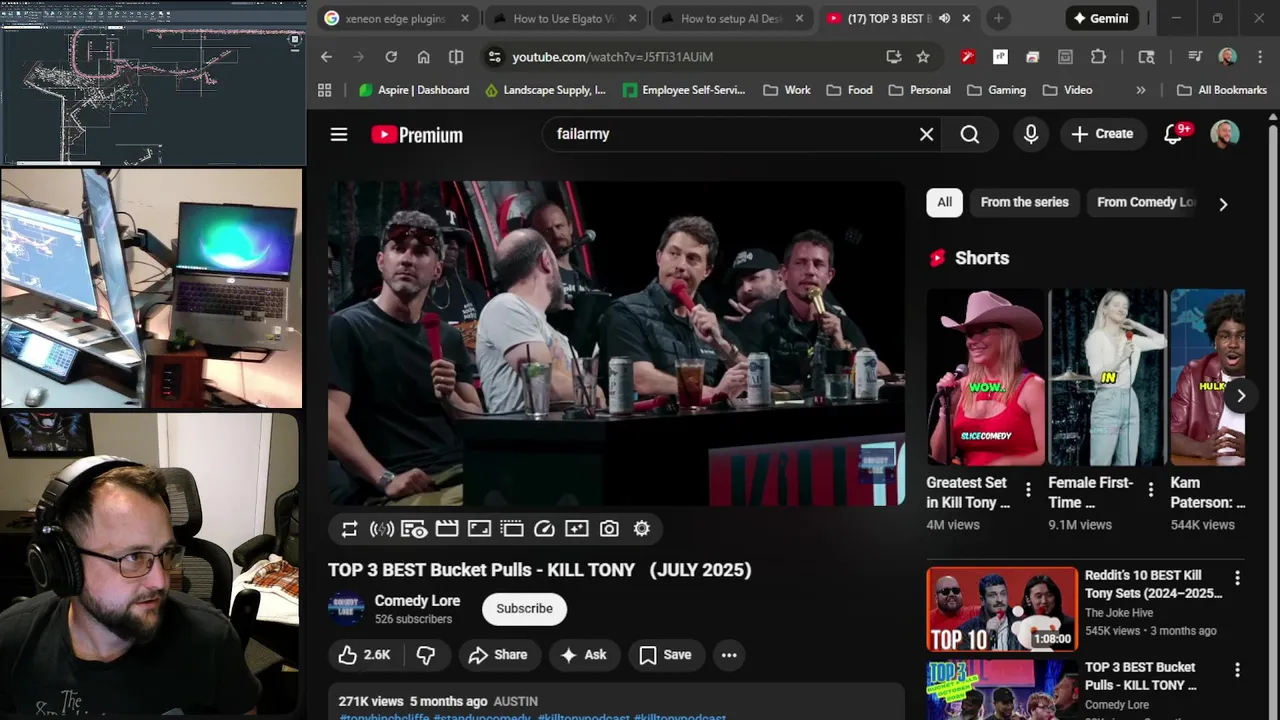Viewport: 1280px width, 720px height.
Task: Open the red extension icon in toolbar
Action: [967, 57]
